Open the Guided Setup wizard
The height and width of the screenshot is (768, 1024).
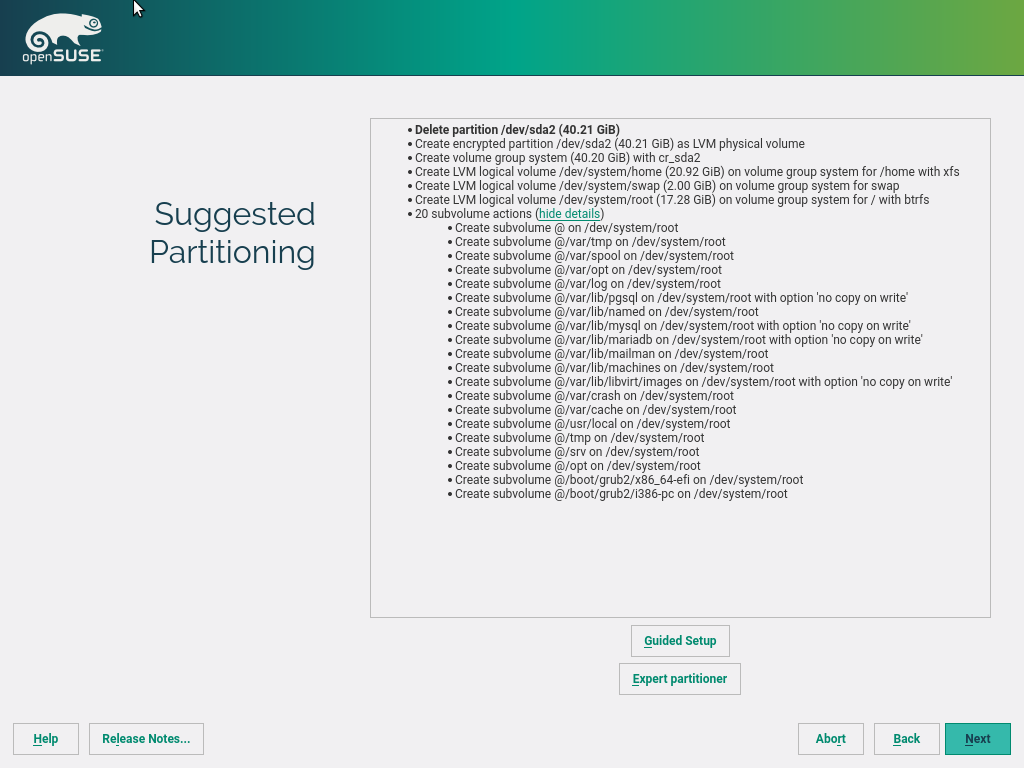tap(680, 641)
